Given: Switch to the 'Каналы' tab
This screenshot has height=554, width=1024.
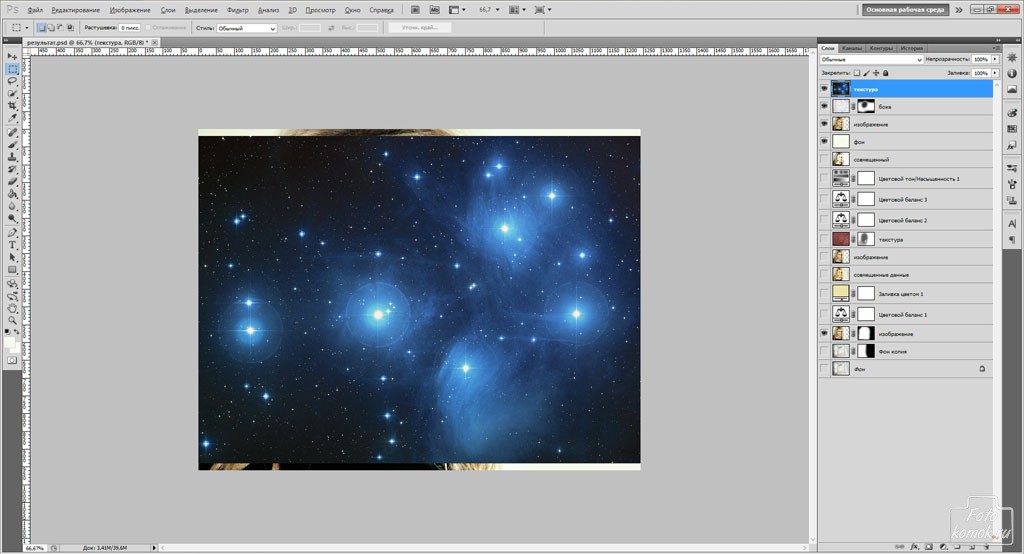Looking at the screenshot, I should point(852,48).
